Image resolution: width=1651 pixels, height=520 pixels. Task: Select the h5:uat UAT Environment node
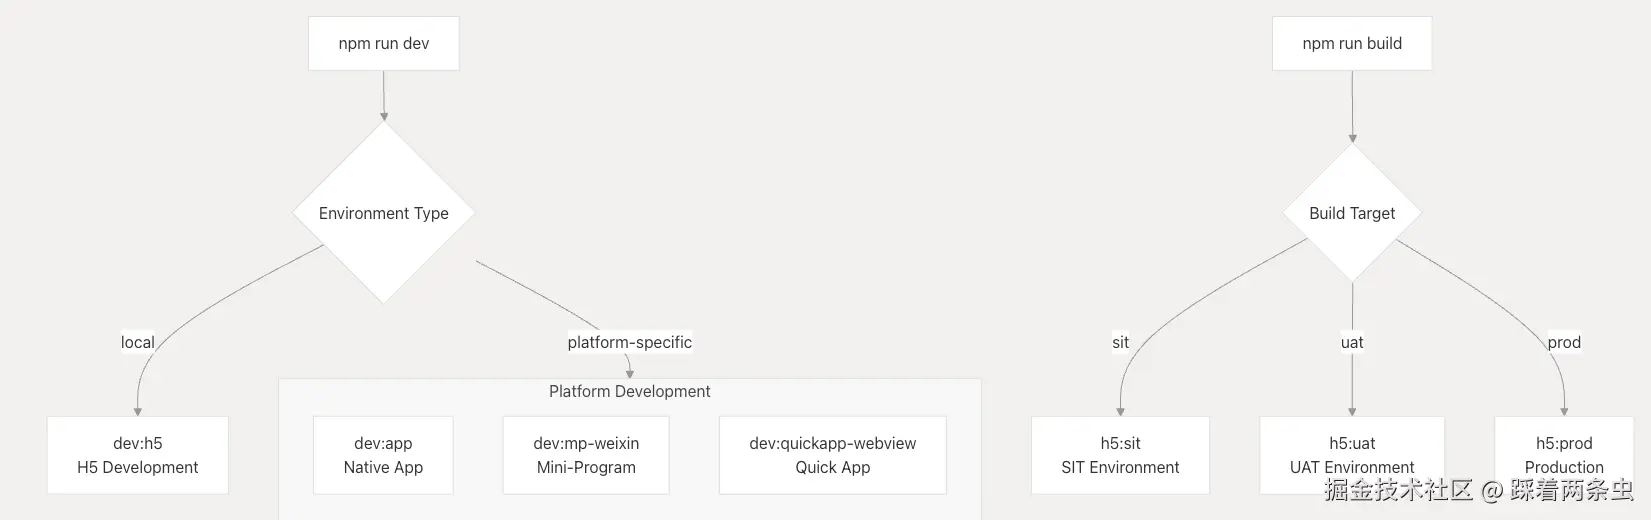coord(1352,455)
